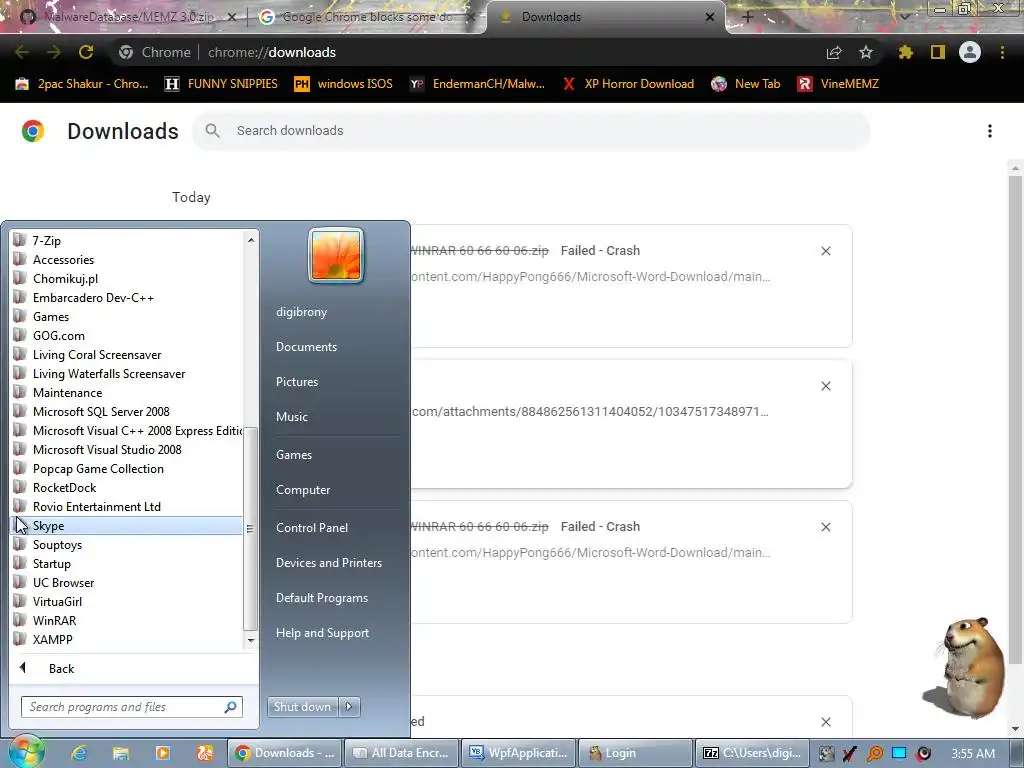Open Devices and Printers
Image resolution: width=1024 pixels, height=768 pixels.
pos(328,563)
